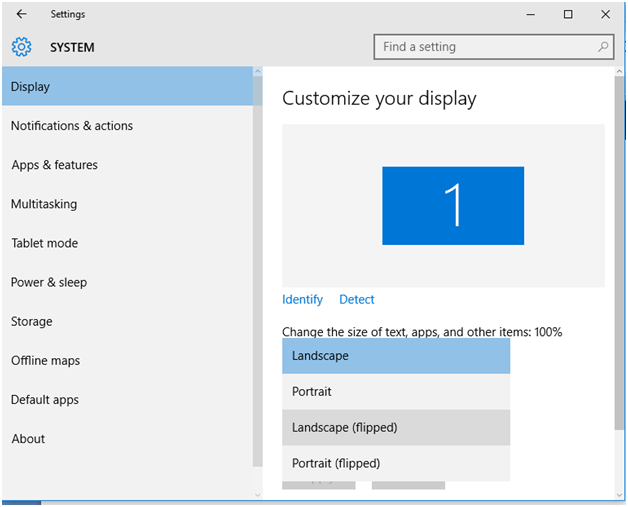Open Storage settings

coord(32,321)
